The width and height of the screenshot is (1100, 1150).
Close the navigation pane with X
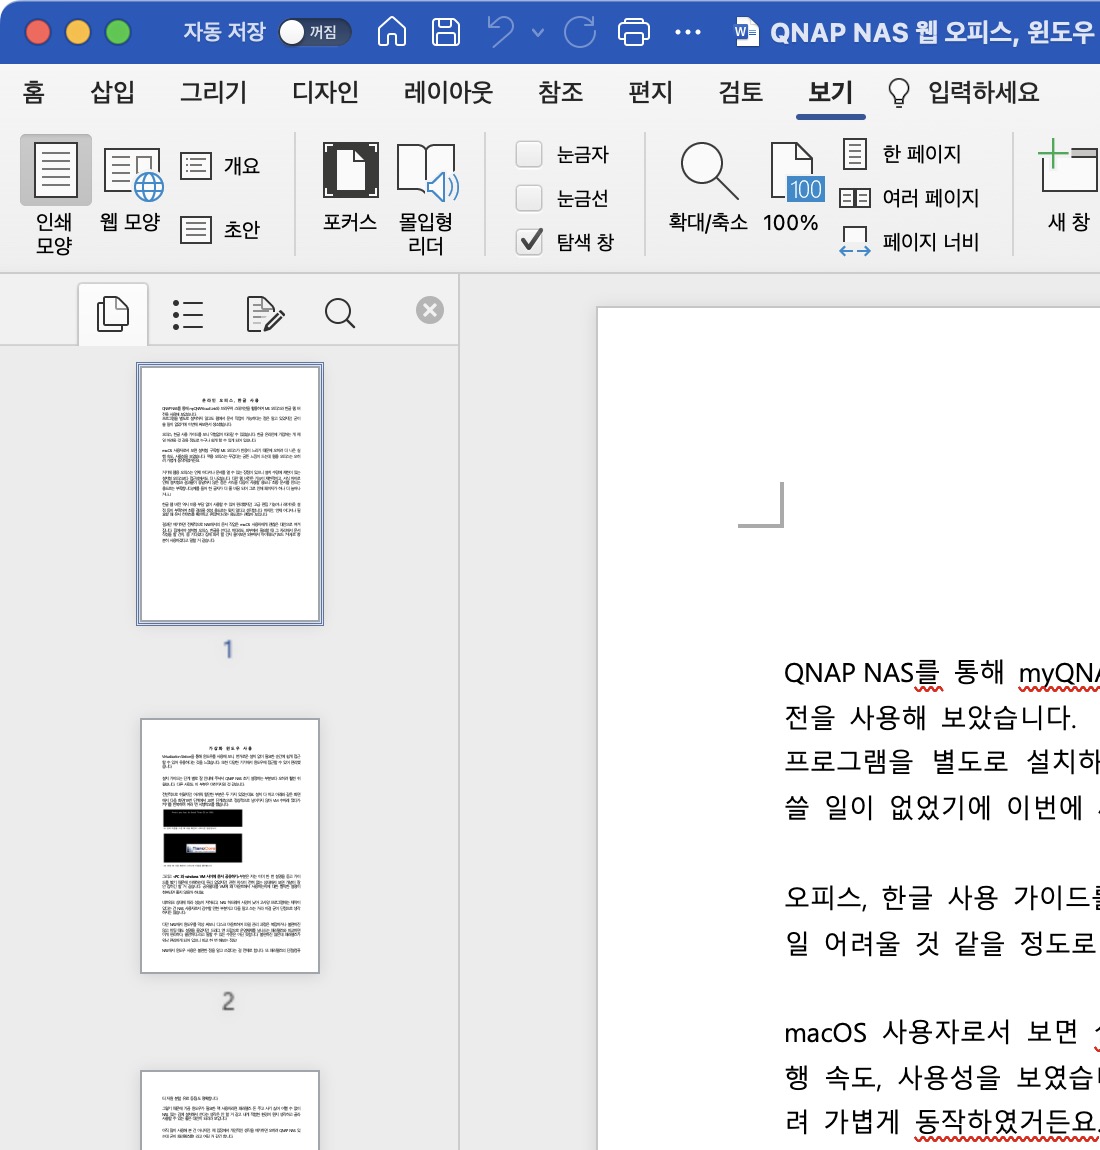coord(430,310)
